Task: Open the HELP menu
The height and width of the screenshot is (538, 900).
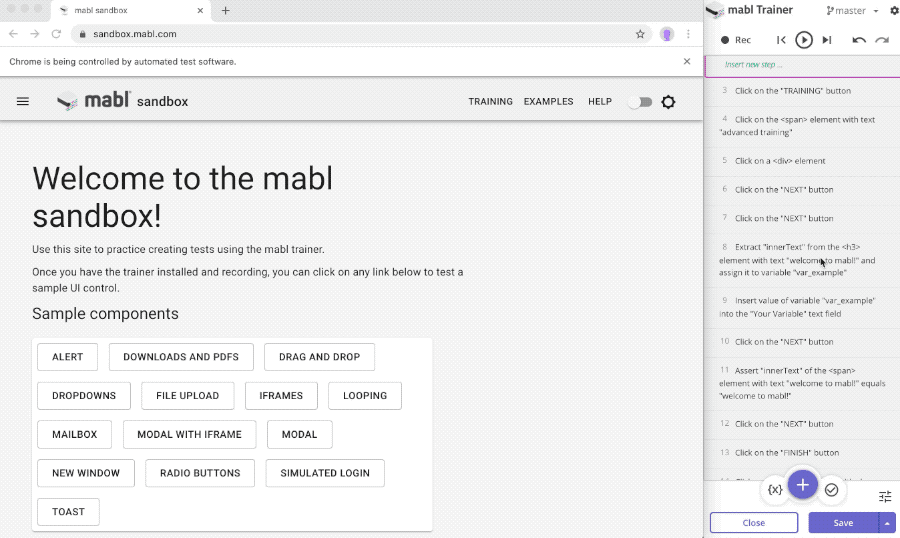Action: (600, 102)
